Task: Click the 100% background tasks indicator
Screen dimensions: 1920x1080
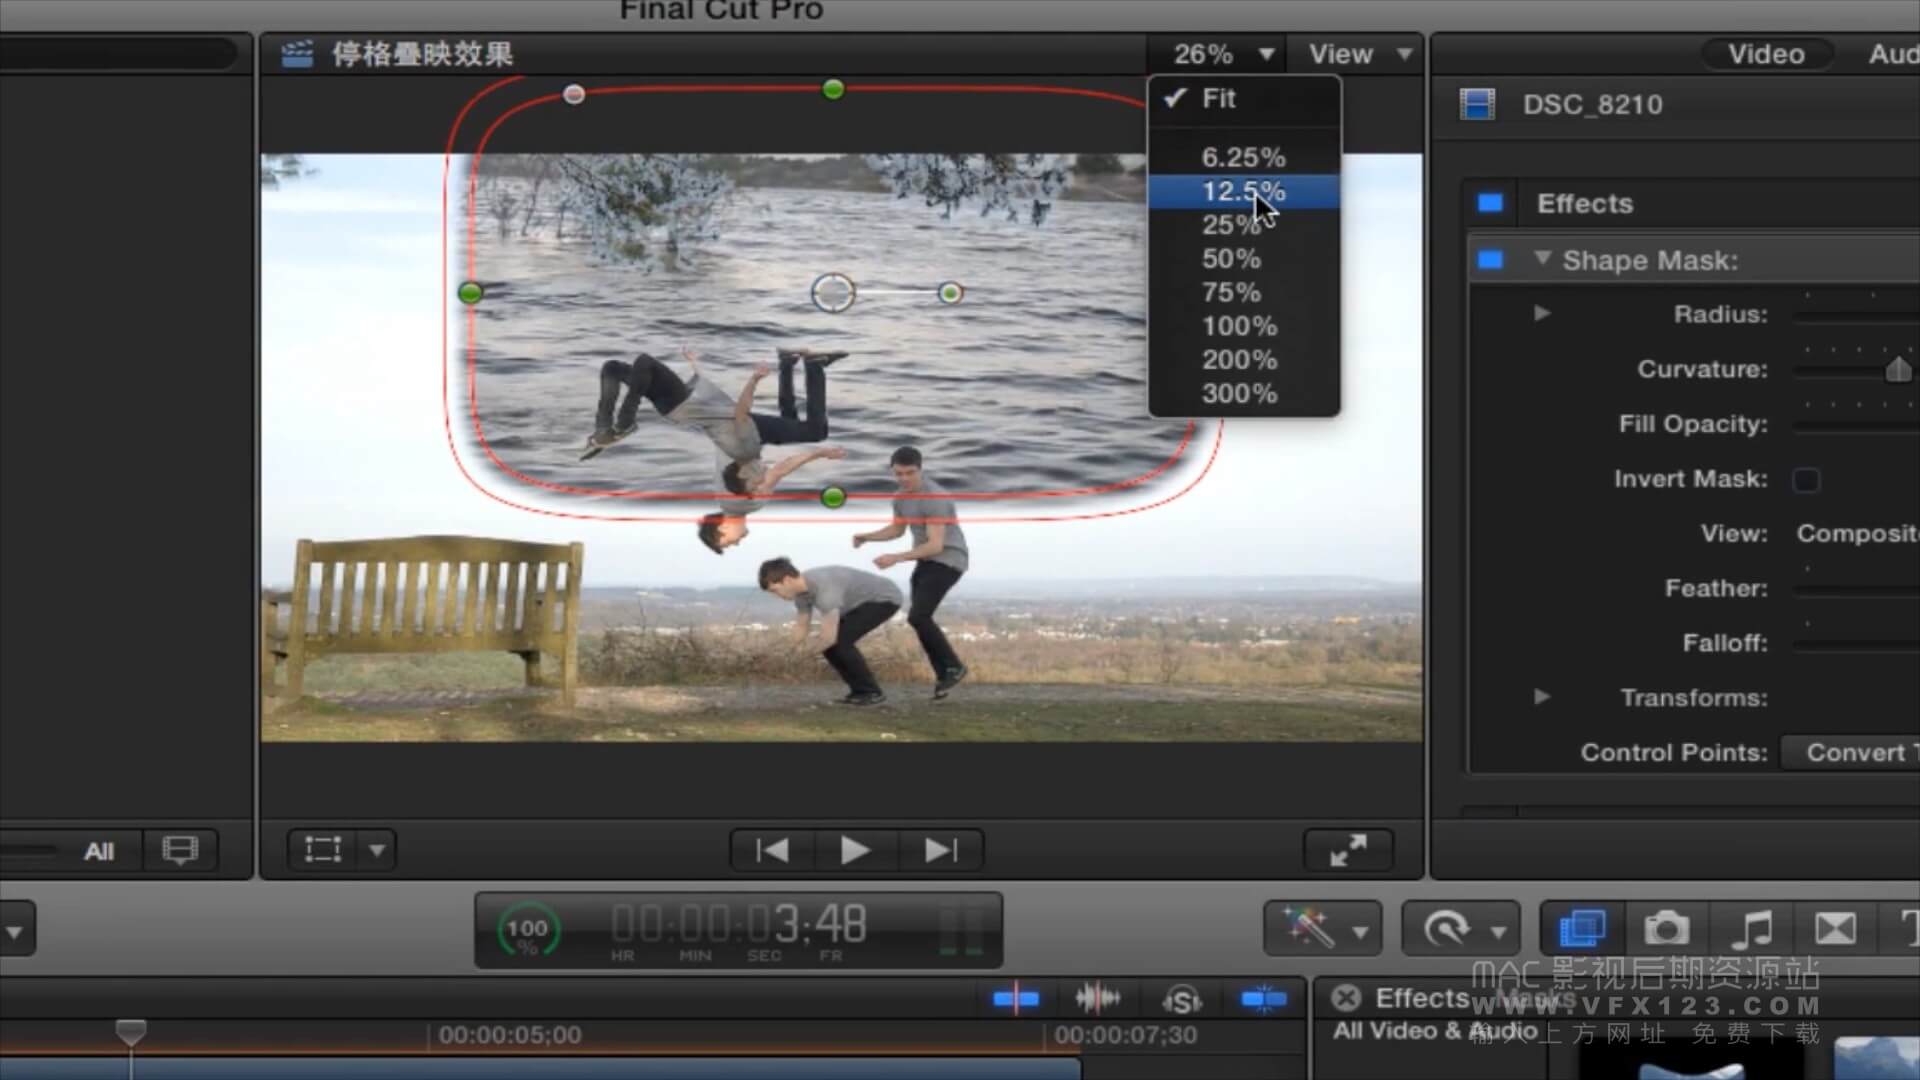Action: (x=527, y=930)
